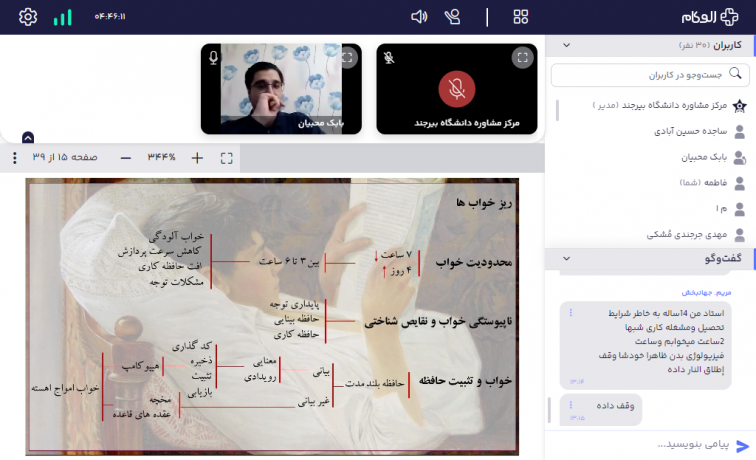Click avatar icon next to فاطمه
This screenshot has height=460, width=756.
pyautogui.click(x=739, y=183)
